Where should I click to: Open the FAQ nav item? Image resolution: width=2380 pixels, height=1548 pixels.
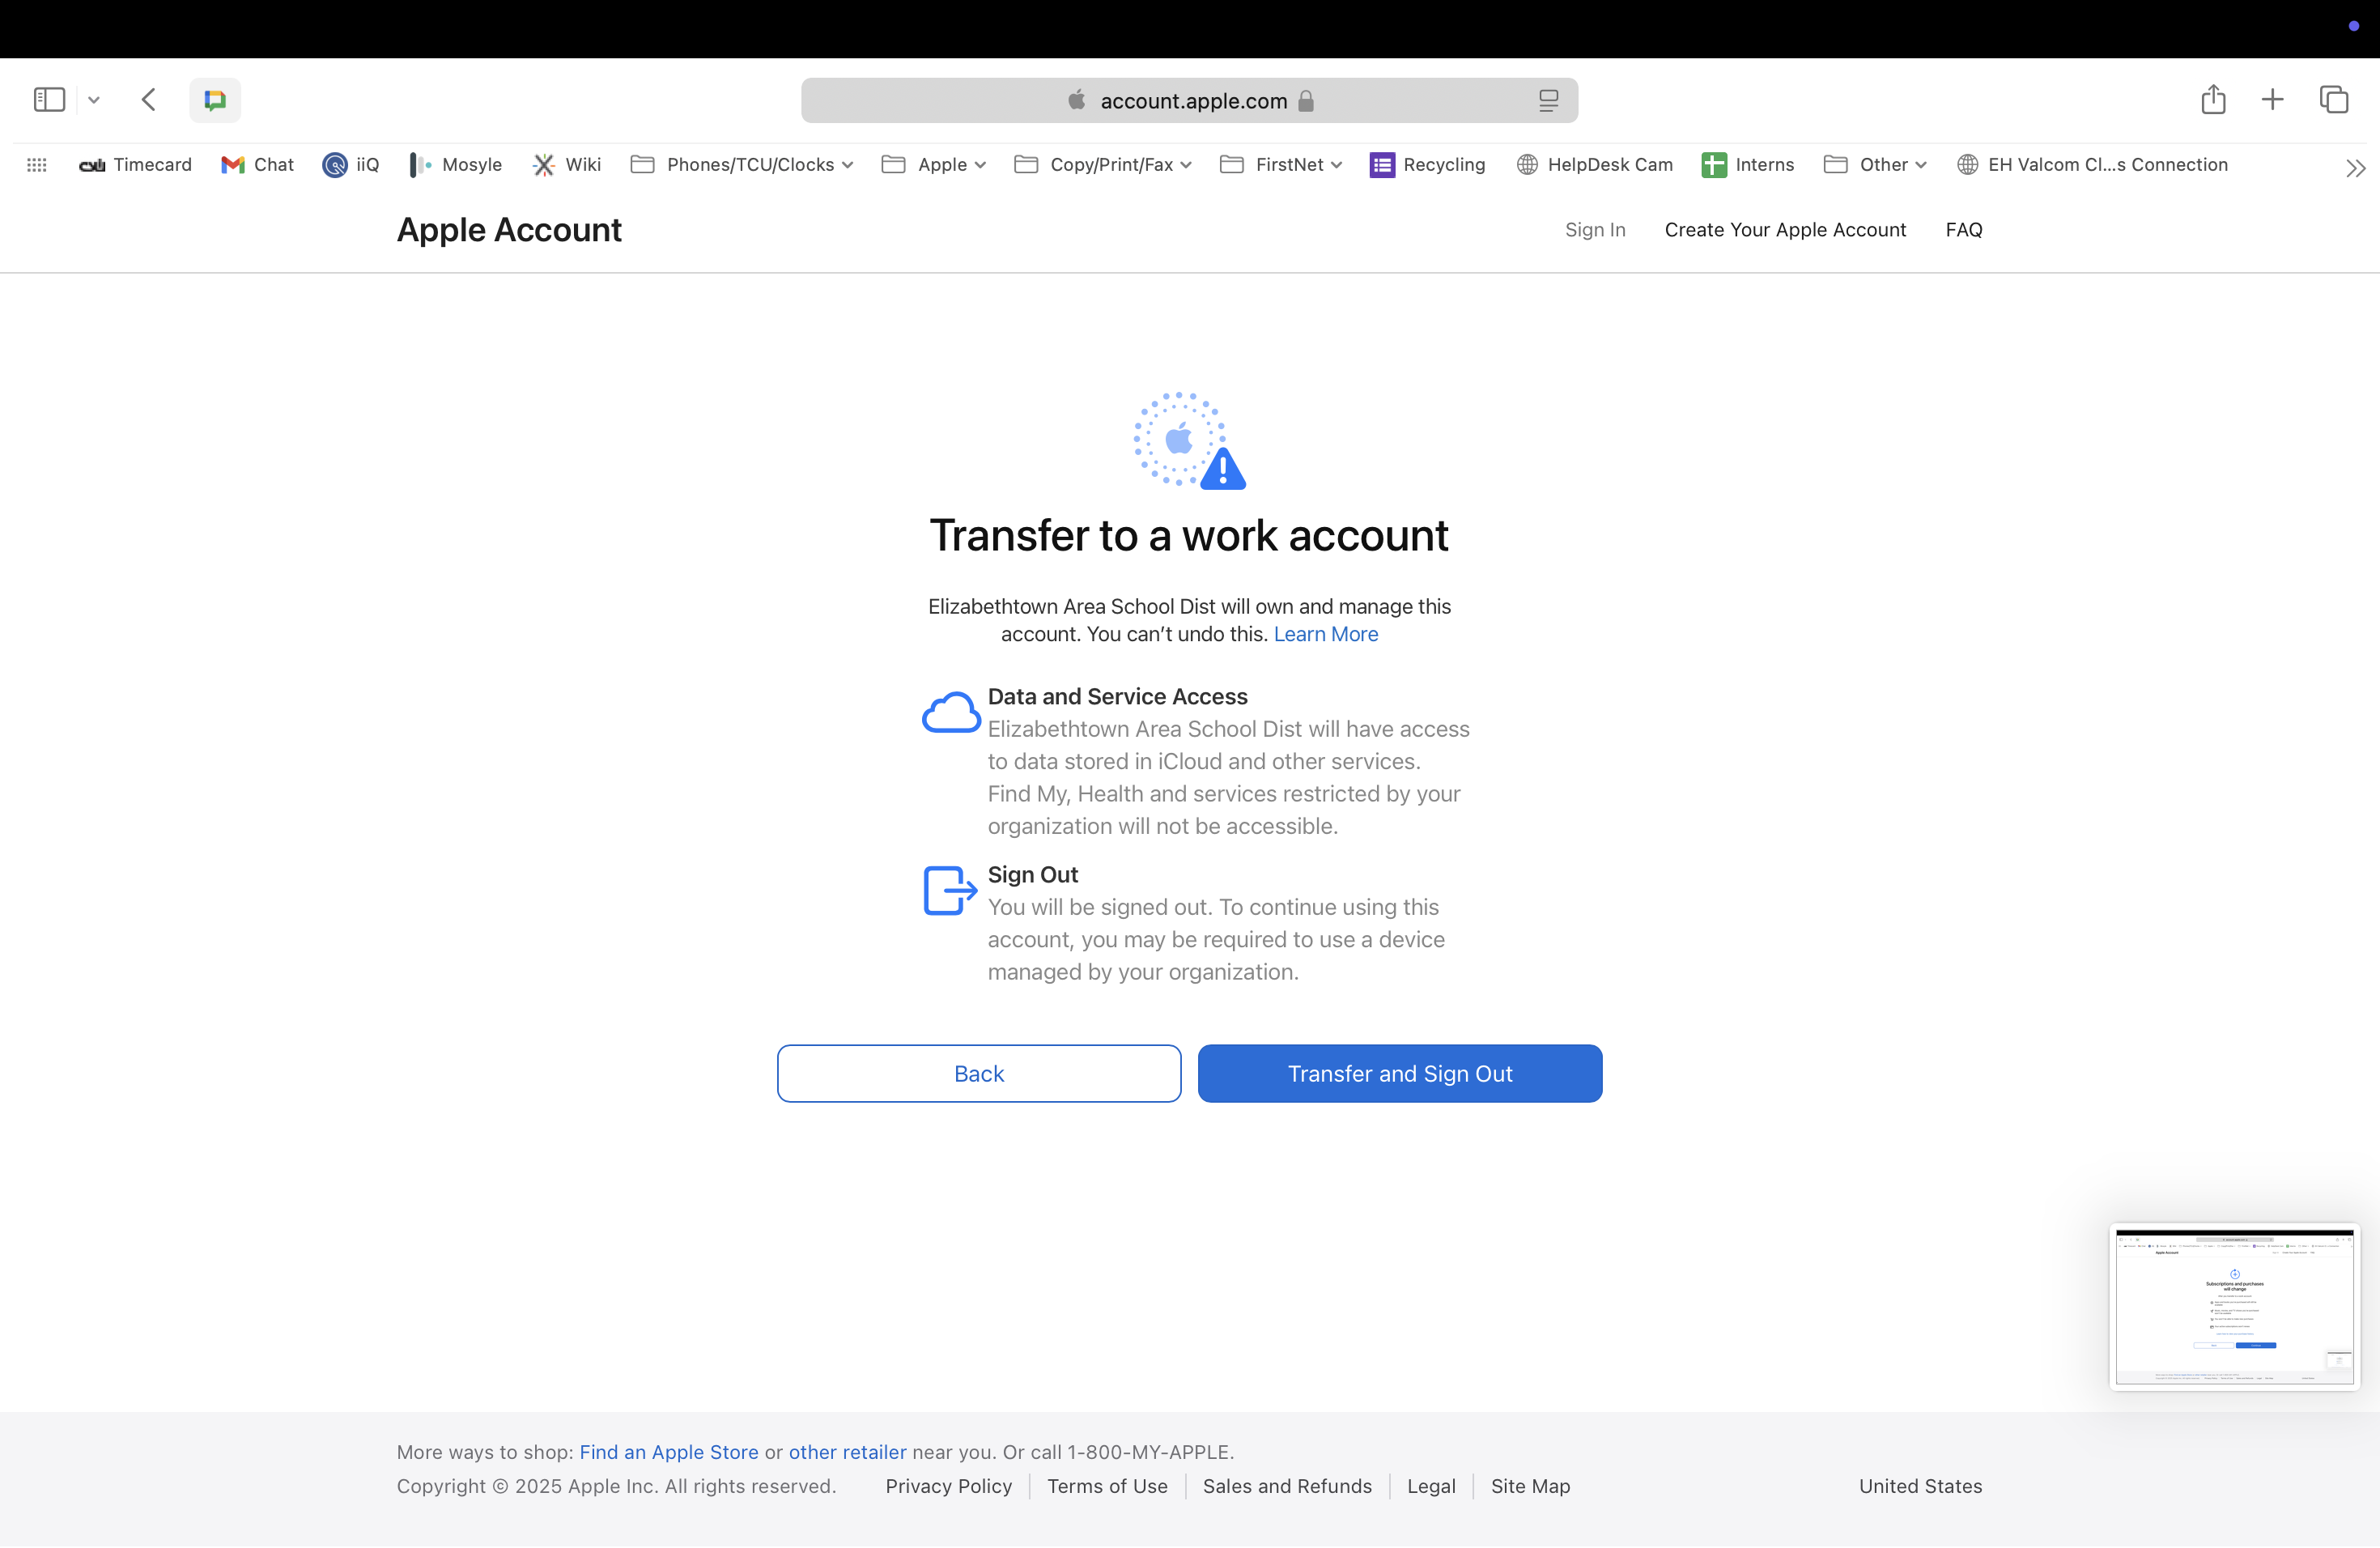[x=1964, y=230]
